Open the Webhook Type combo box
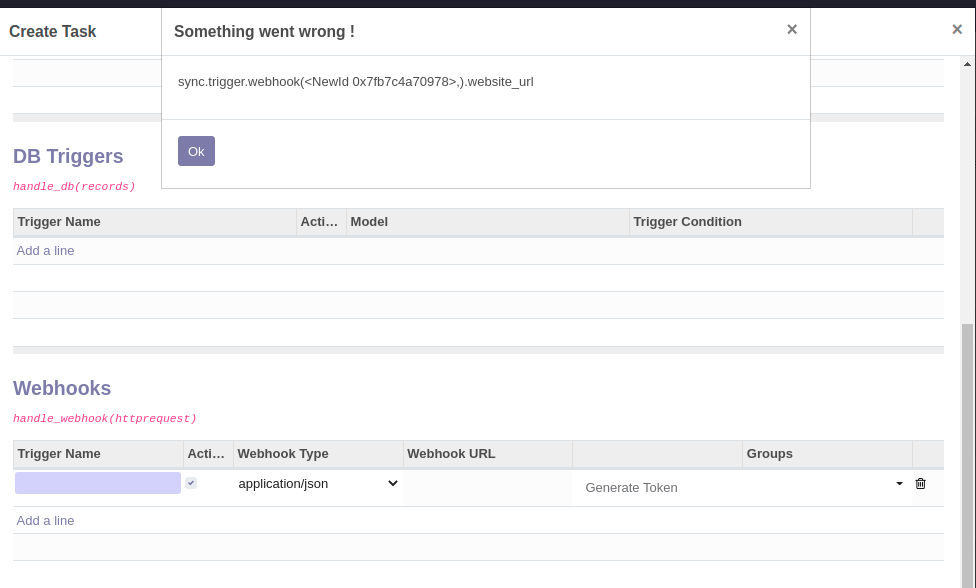Viewport: 976px width, 588px height. click(x=317, y=483)
